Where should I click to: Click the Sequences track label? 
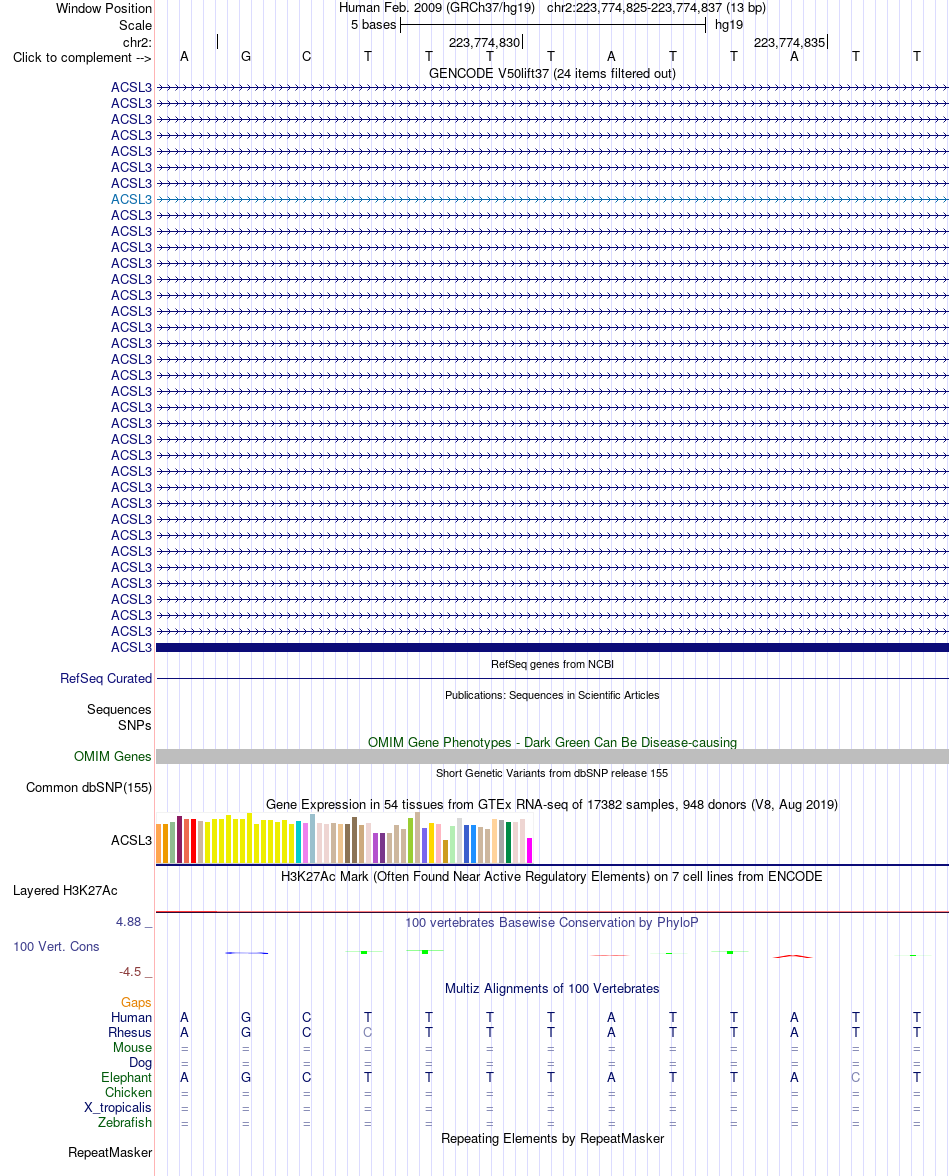[x=118, y=710]
